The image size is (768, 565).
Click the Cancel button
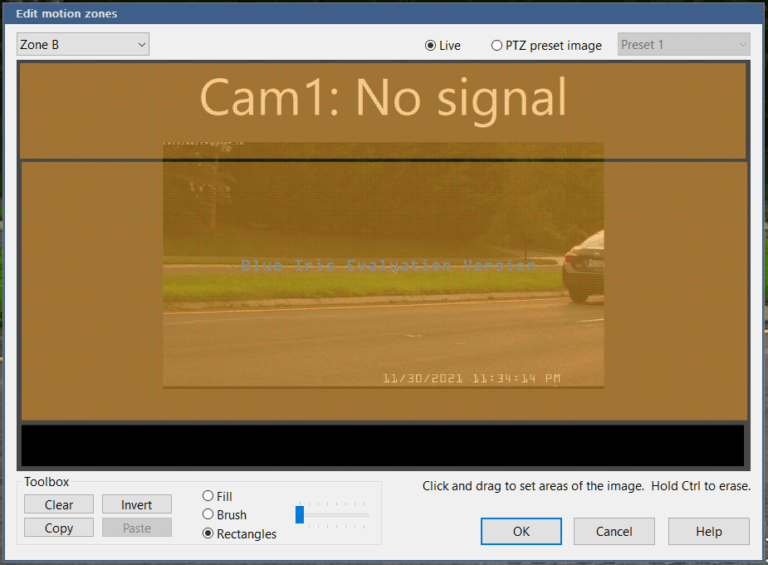614,531
